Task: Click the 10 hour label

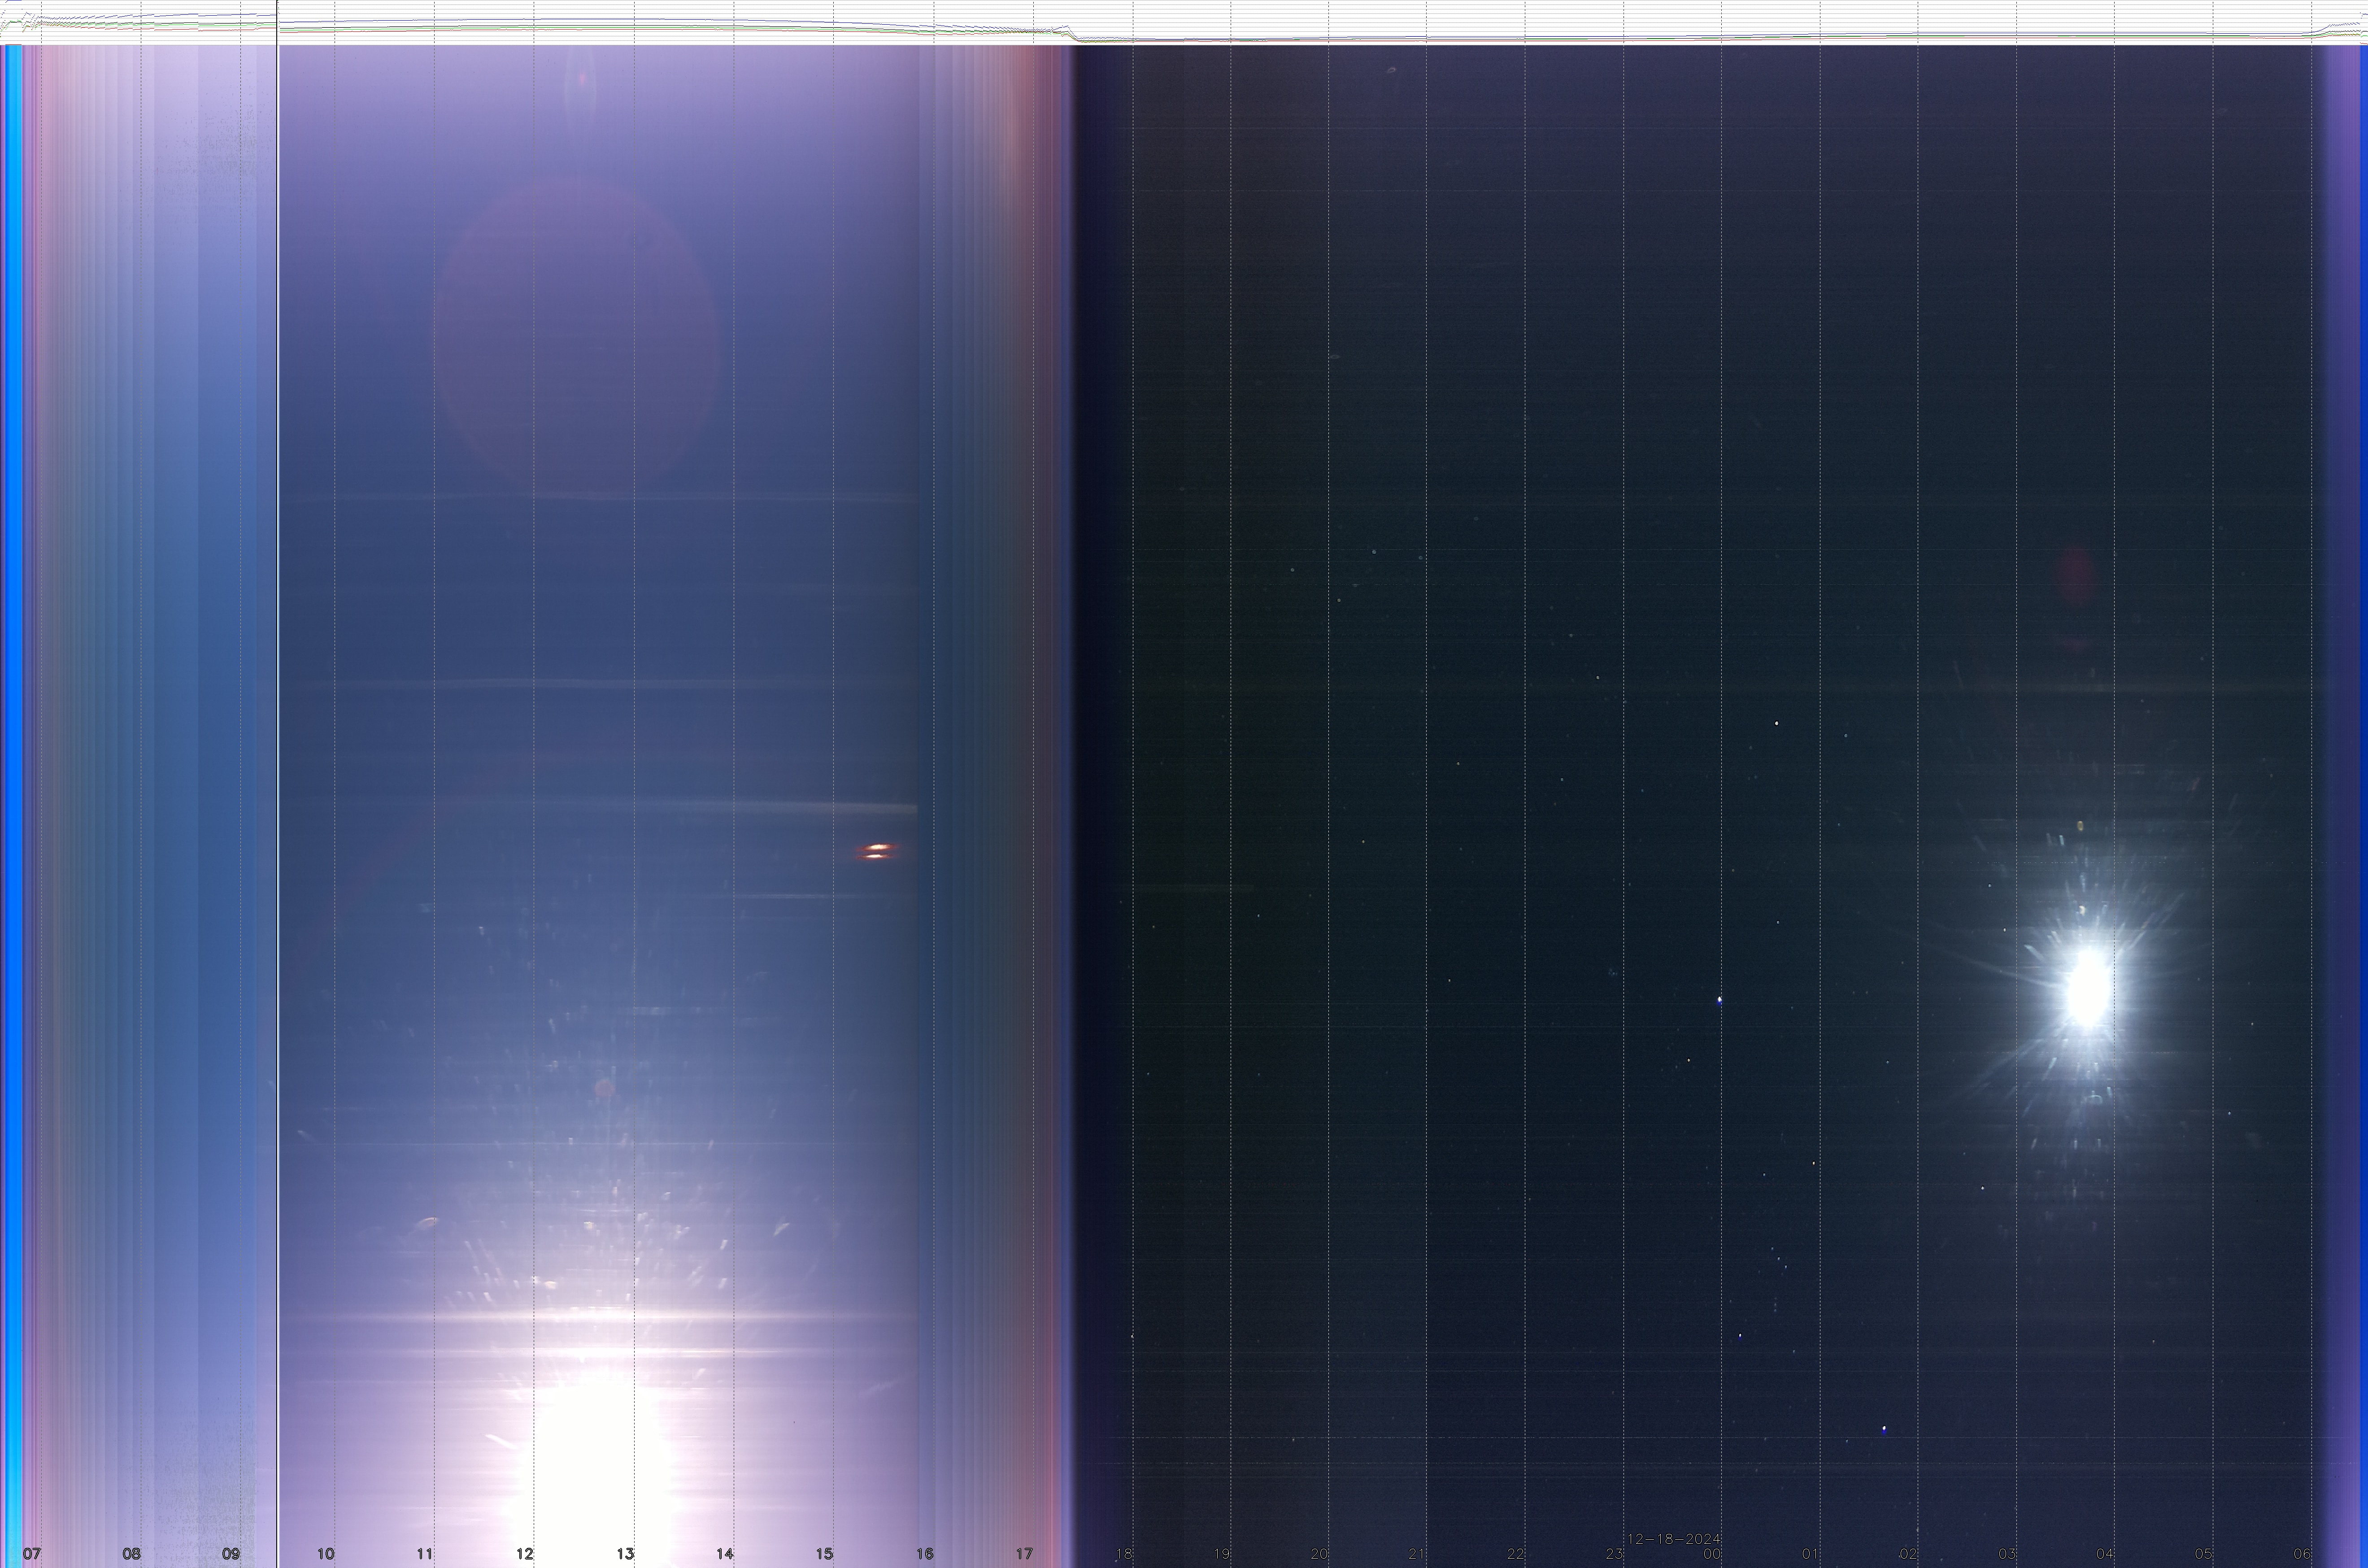Action: 325,1553
